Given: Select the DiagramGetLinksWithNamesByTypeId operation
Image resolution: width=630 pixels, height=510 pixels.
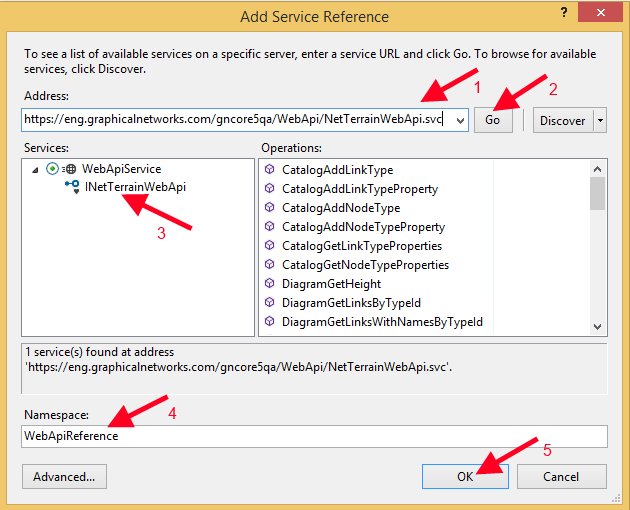Looking at the screenshot, I should [x=382, y=322].
